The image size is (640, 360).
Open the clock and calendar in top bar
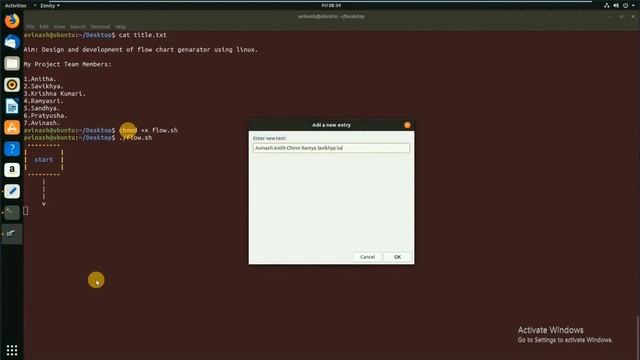(331, 5)
